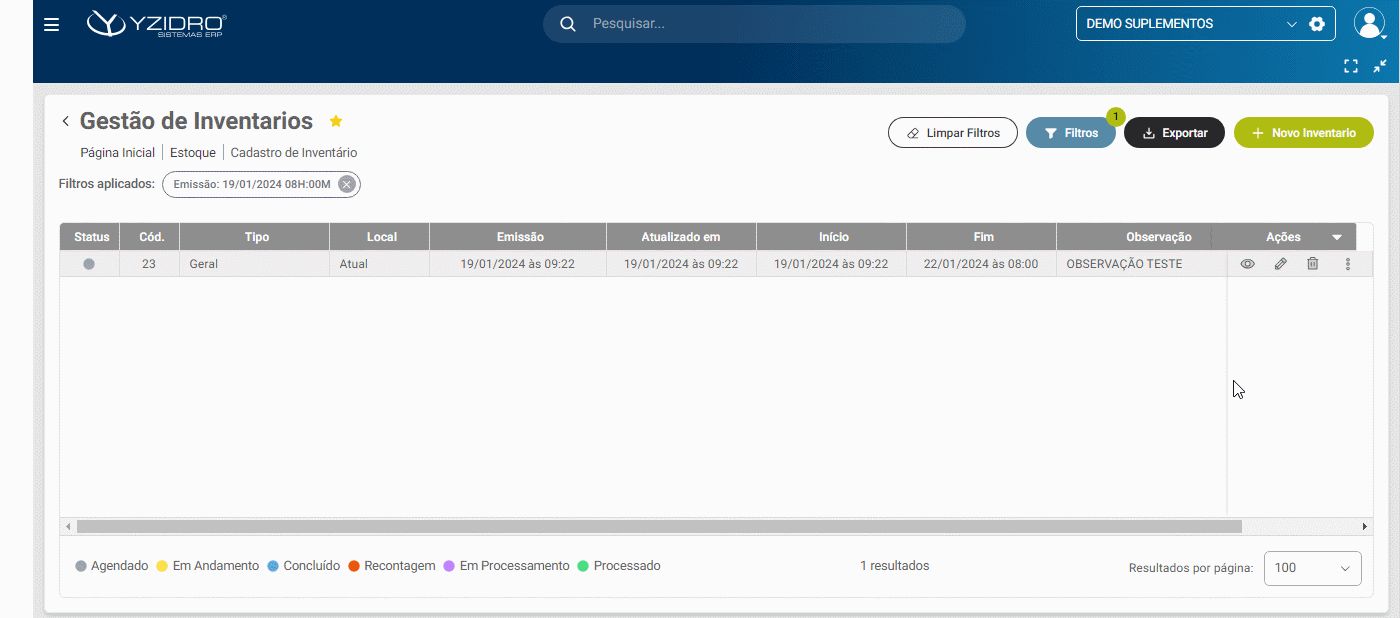Remove the Emissão filter chip
This screenshot has width=1400, height=618.
tap(346, 184)
